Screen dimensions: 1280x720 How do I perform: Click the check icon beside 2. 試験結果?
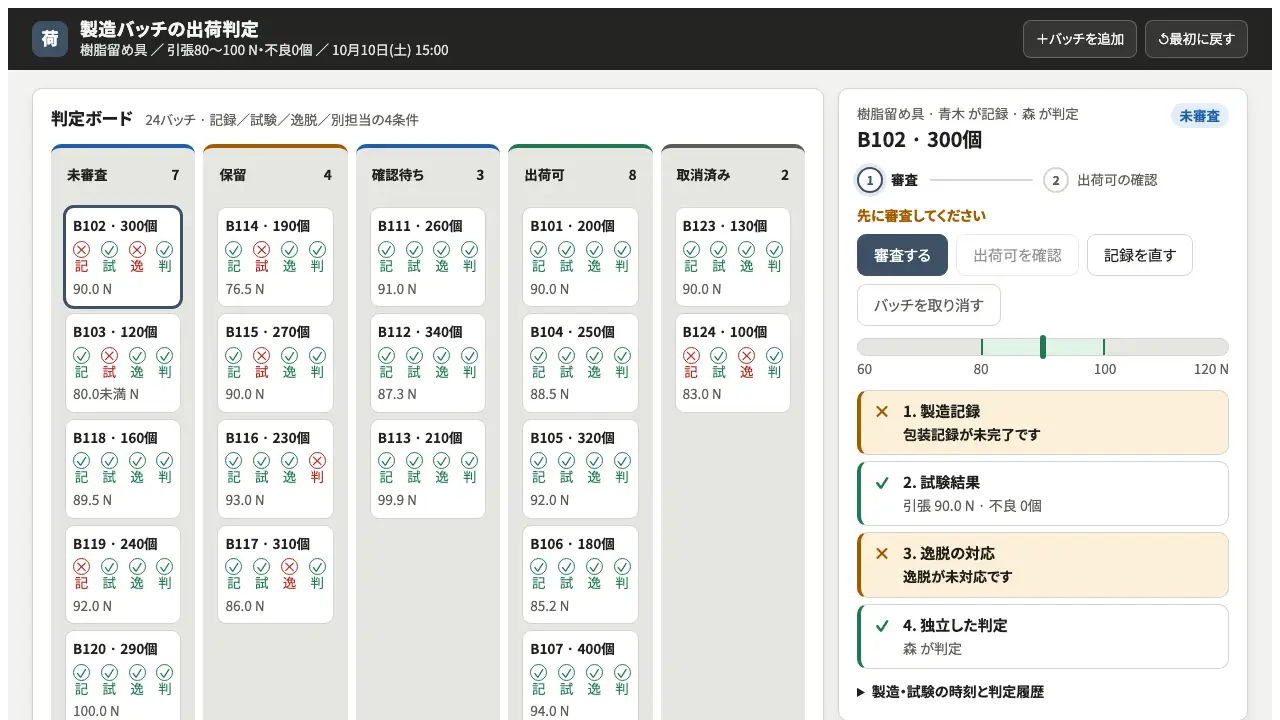882,482
